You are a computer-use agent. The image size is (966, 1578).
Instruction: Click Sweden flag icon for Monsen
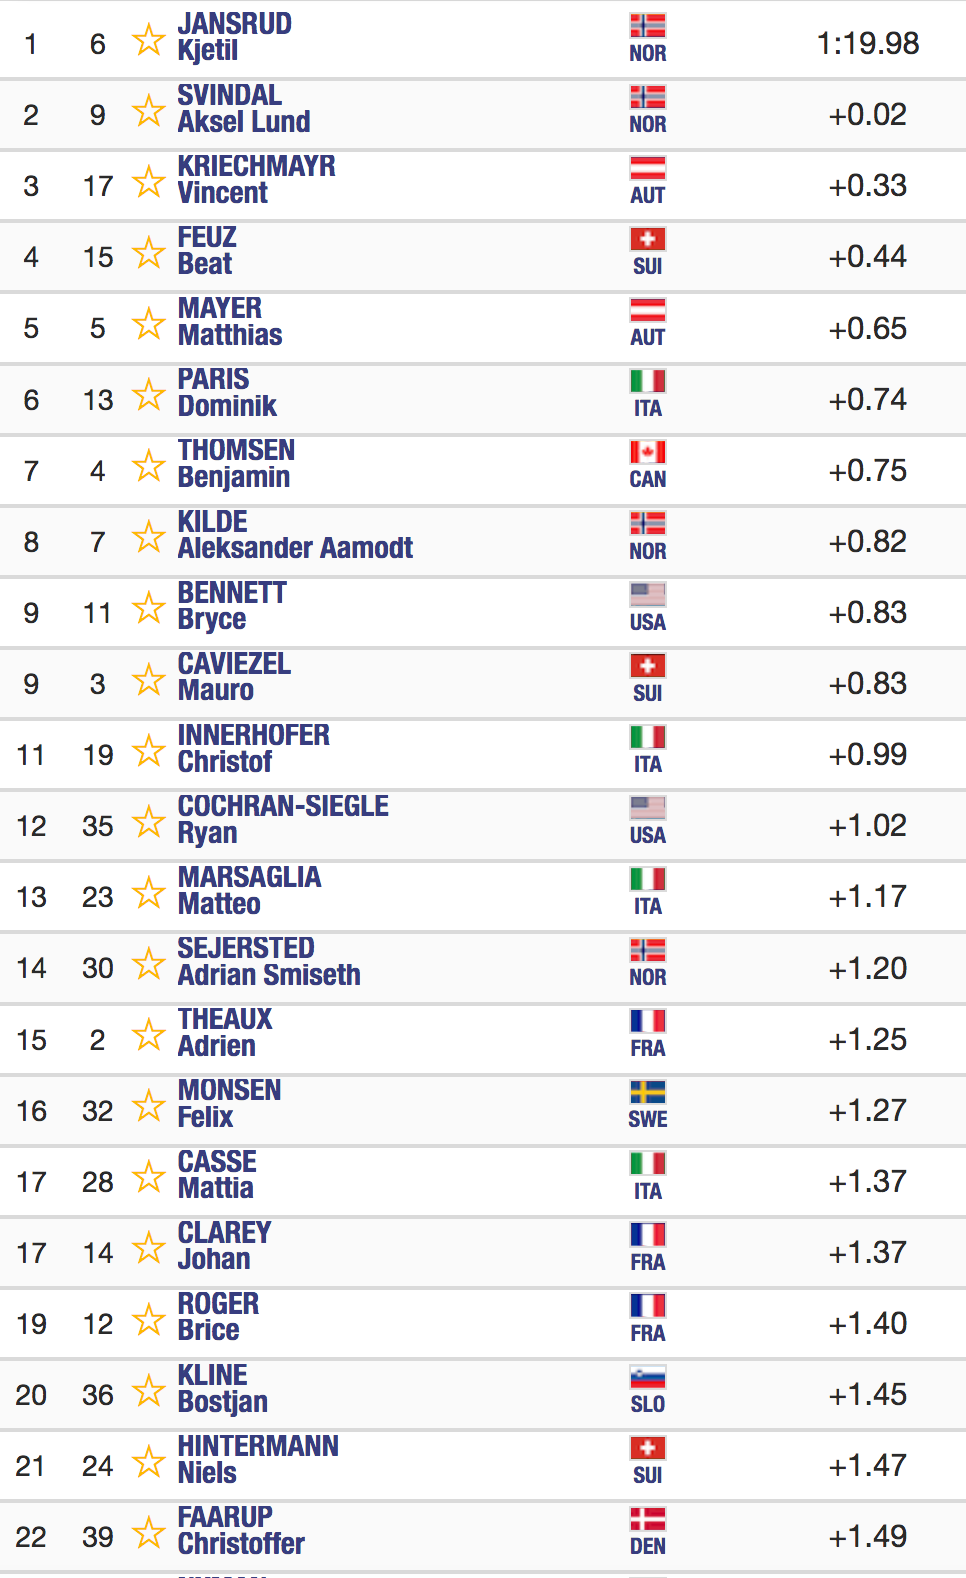point(648,1092)
